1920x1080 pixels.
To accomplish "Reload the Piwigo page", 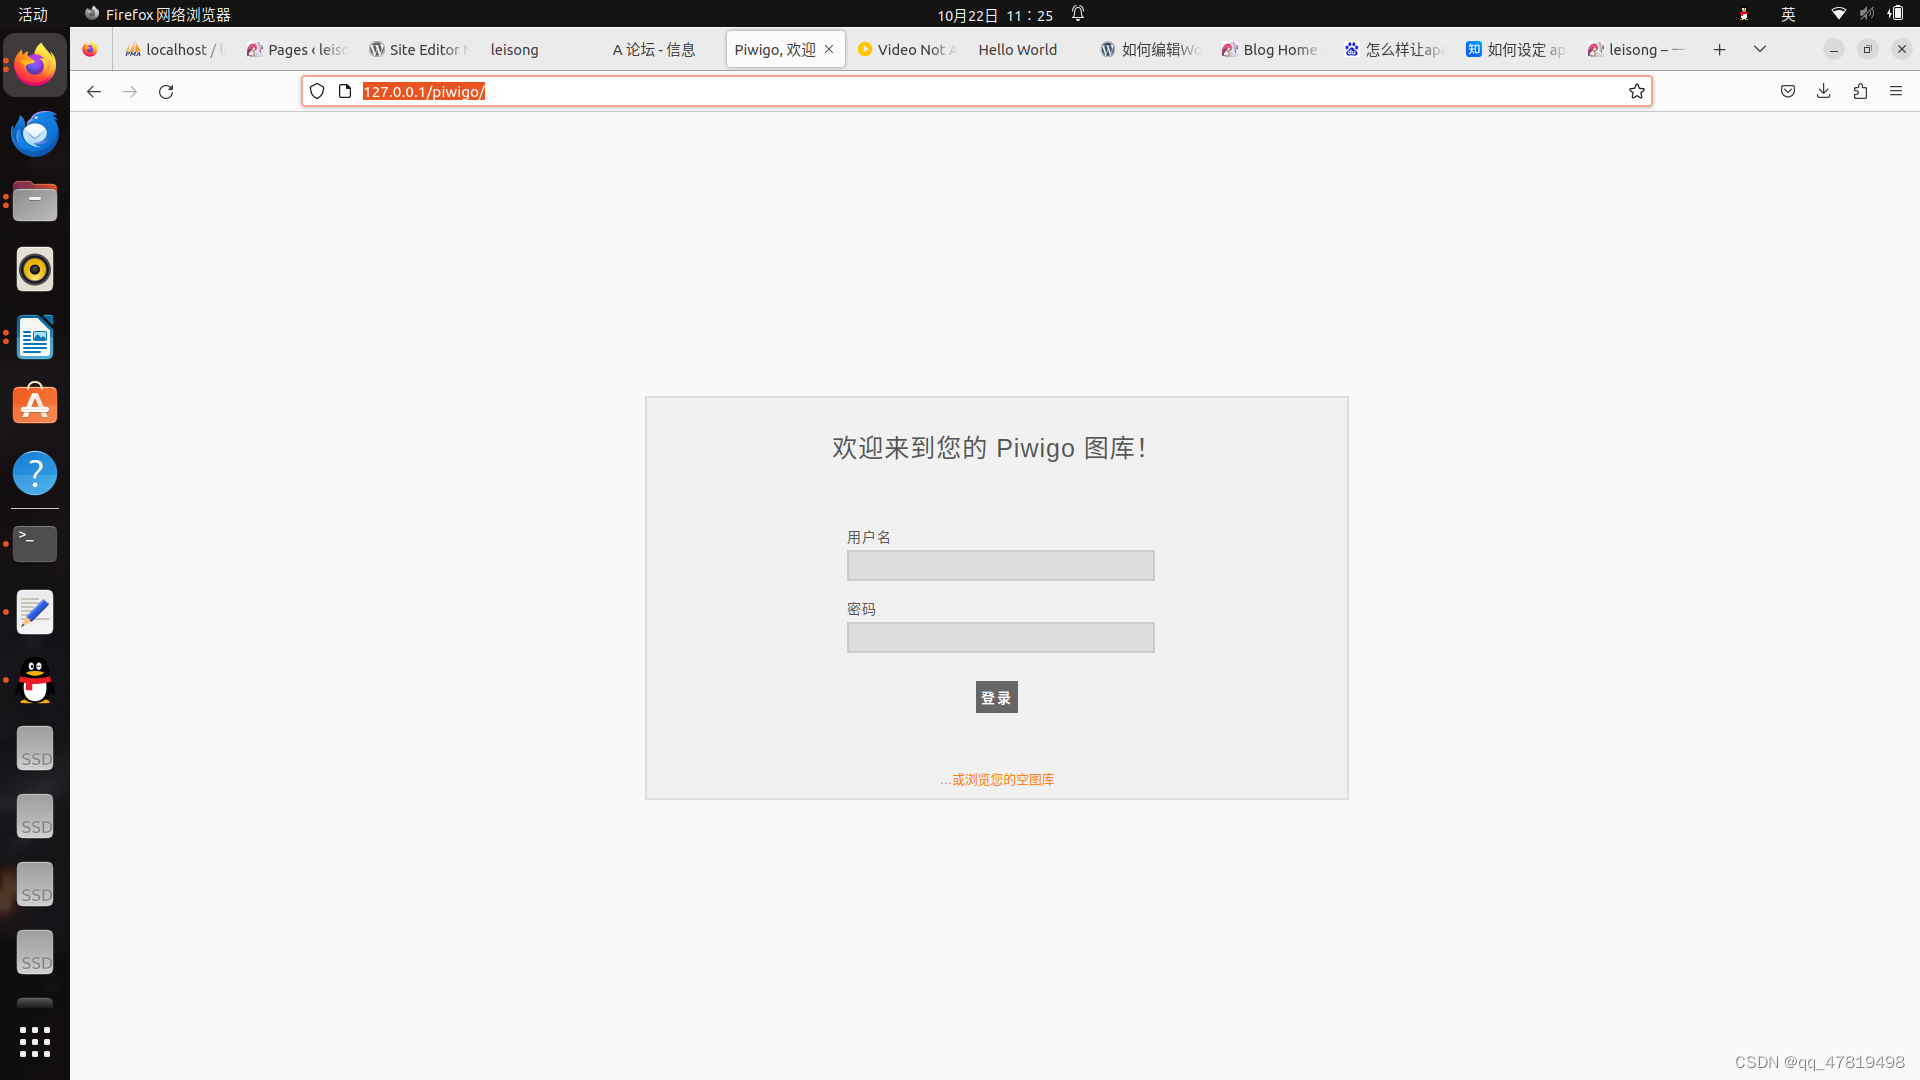I will tap(165, 91).
